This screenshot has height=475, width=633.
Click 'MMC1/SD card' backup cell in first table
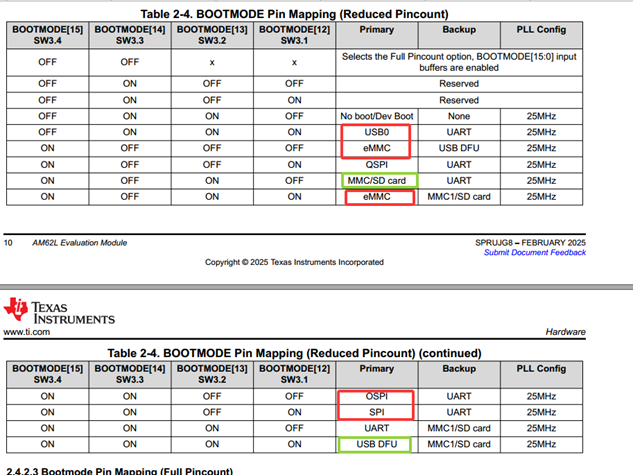tap(459, 197)
